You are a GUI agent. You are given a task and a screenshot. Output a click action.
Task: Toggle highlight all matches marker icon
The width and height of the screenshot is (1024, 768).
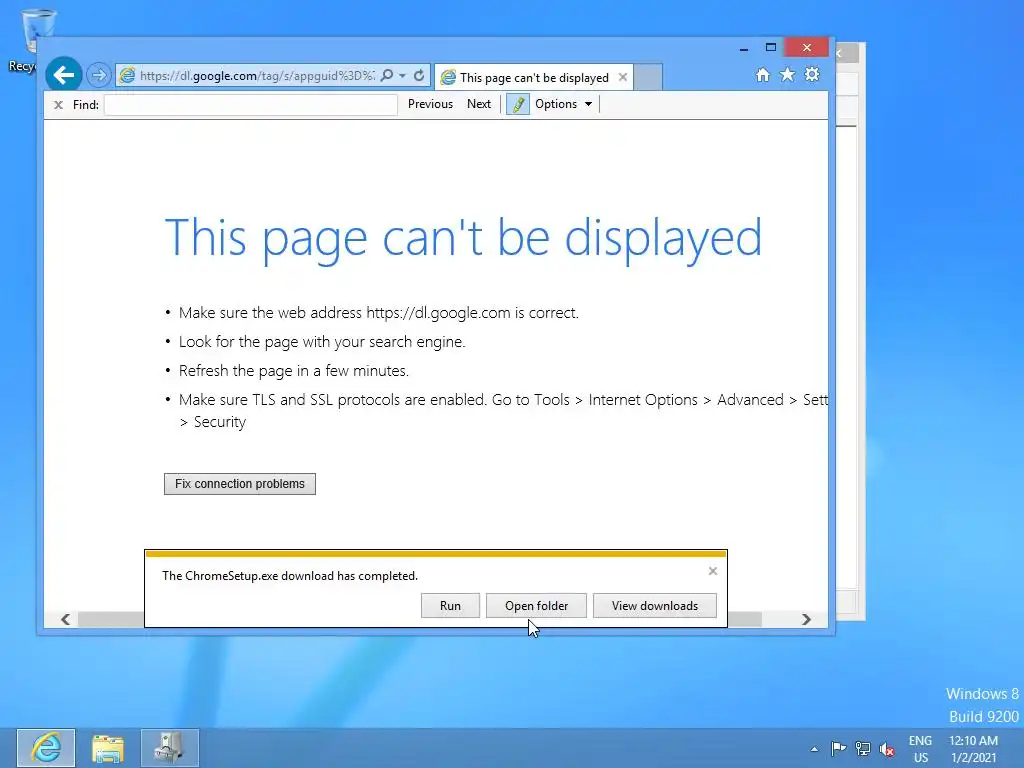pyautogui.click(x=518, y=104)
